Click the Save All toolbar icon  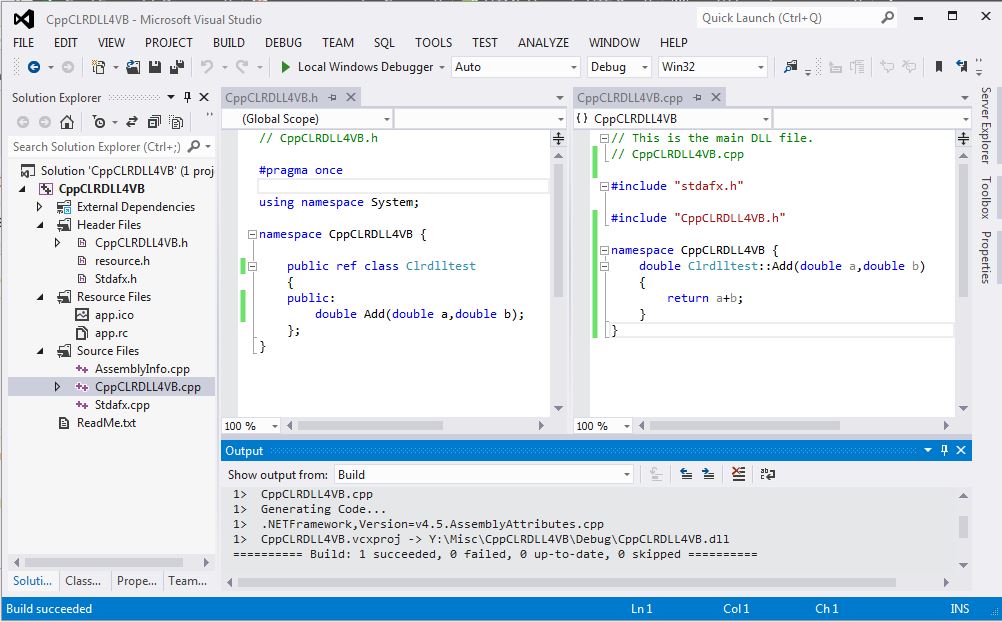coord(176,66)
